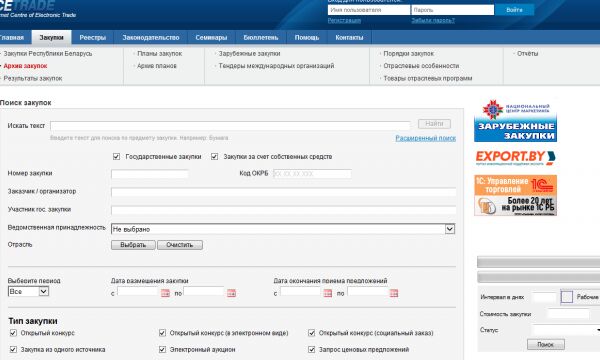Click Поиск button in side widget
The height and width of the screenshot is (360, 600).
coord(546,344)
